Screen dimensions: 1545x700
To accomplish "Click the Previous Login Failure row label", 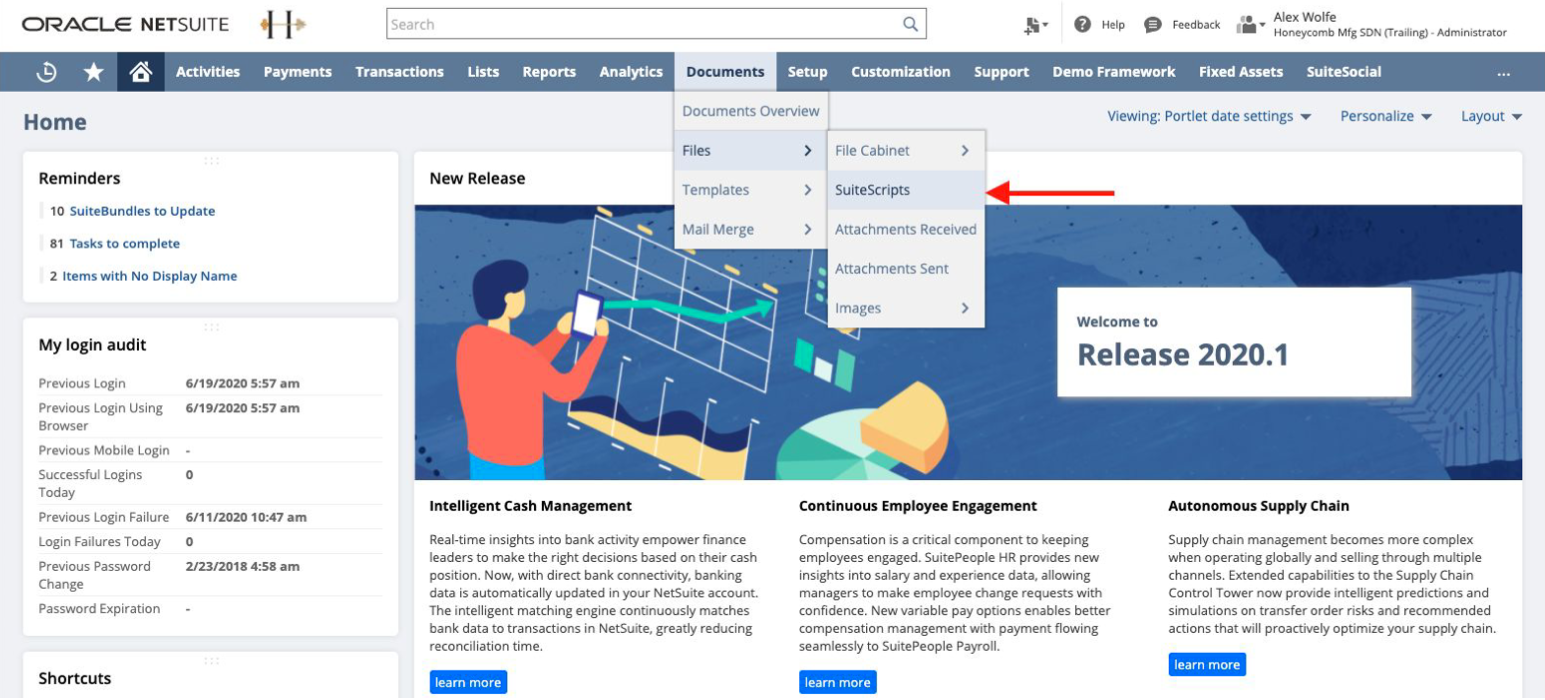I will 104,517.
